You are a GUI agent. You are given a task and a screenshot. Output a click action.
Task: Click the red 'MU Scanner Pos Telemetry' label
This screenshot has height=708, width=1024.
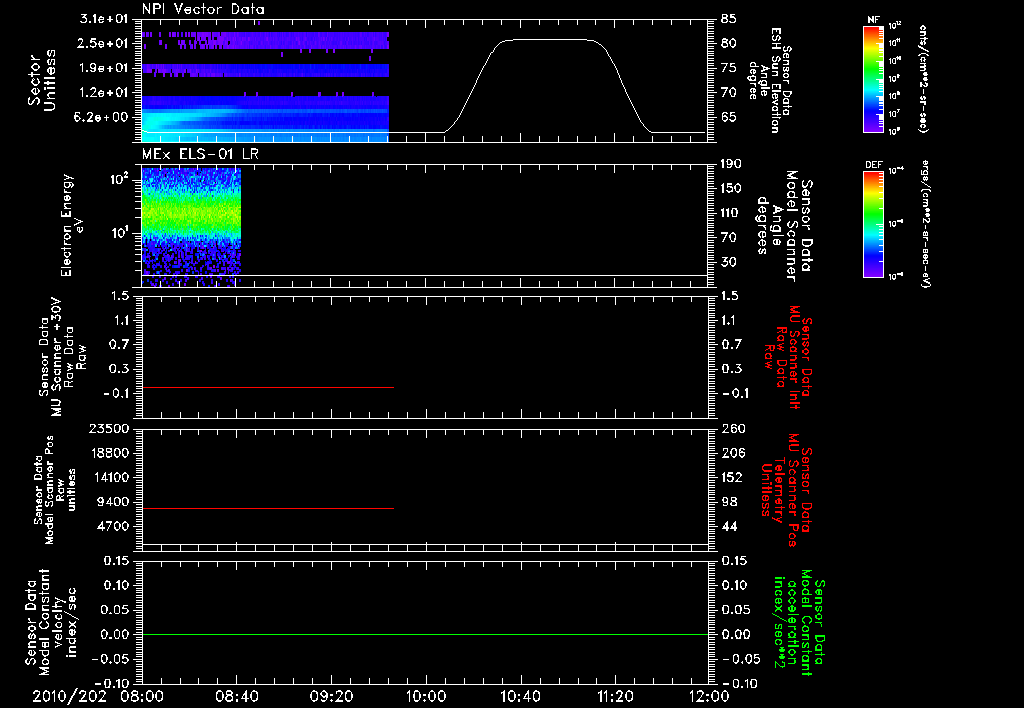(786, 490)
